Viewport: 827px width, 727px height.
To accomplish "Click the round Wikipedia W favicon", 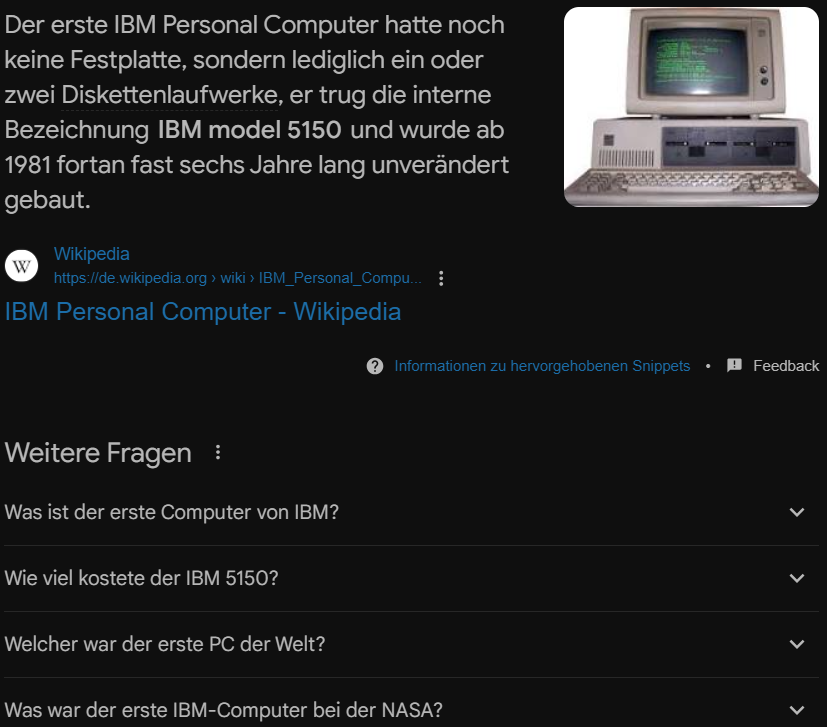I will pyautogui.click(x=22, y=266).
